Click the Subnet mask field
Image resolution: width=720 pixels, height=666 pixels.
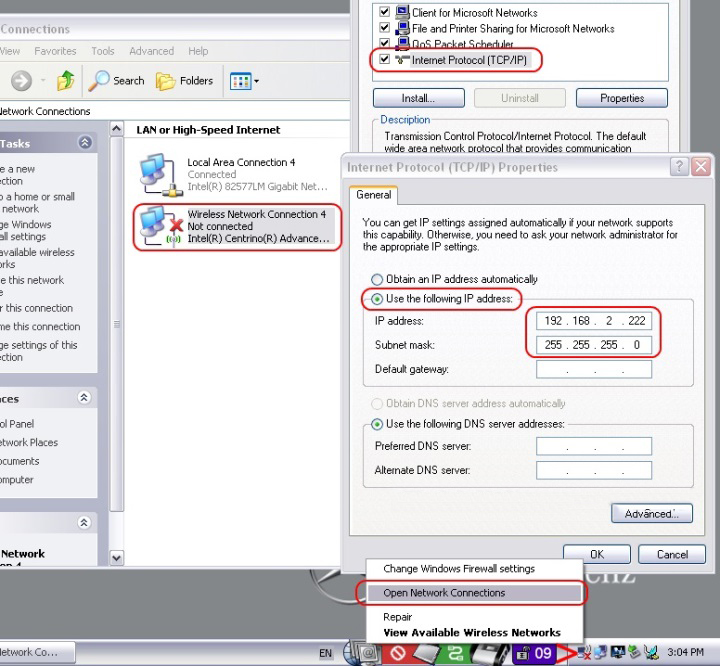pyautogui.click(x=594, y=345)
